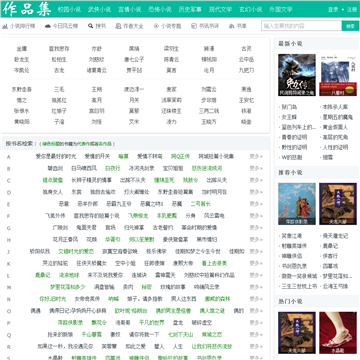The image size is (360, 360).
Task: Open the first cover under 最新小说
Action: [x=297, y=75]
